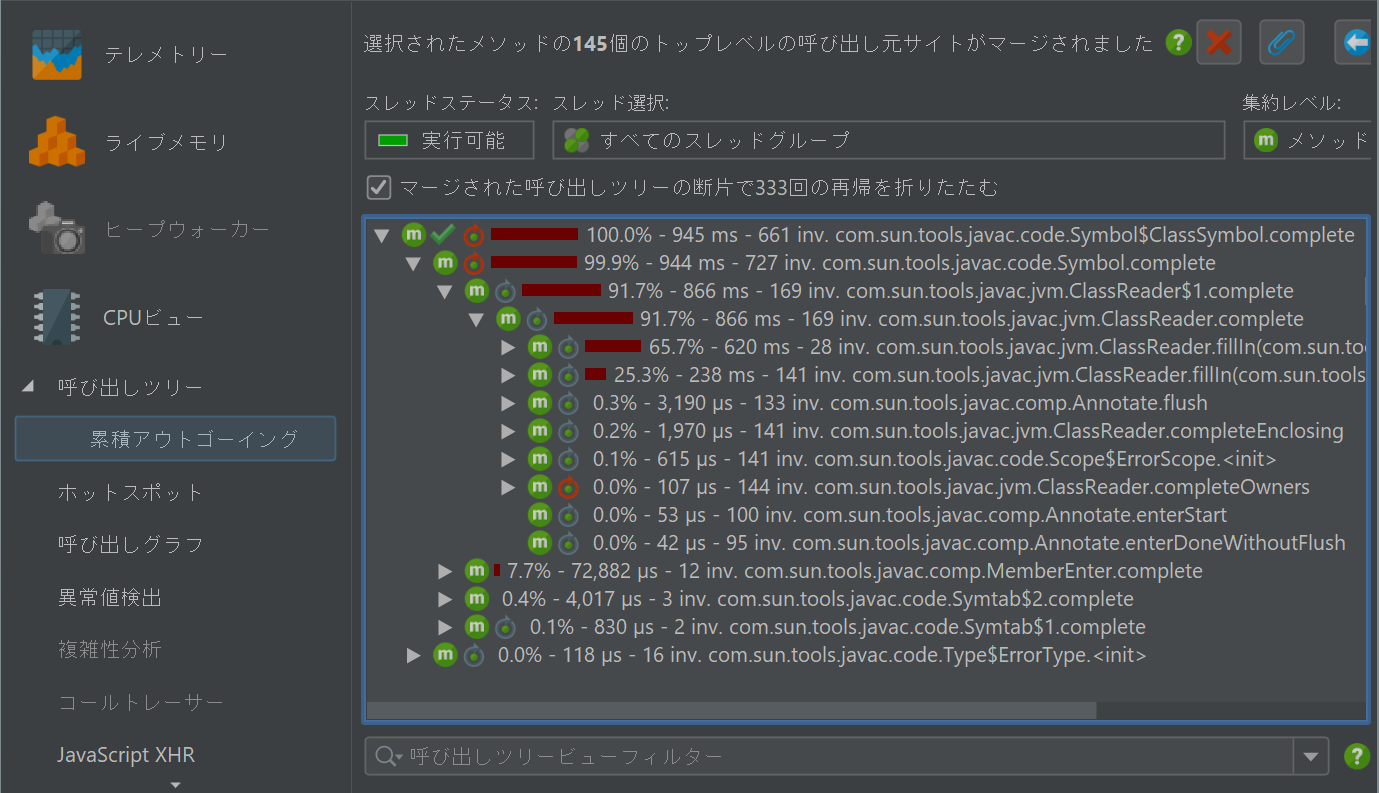The width and height of the screenshot is (1379, 793).
Task: Click the blue back arrow icon
Action: click(x=1356, y=42)
